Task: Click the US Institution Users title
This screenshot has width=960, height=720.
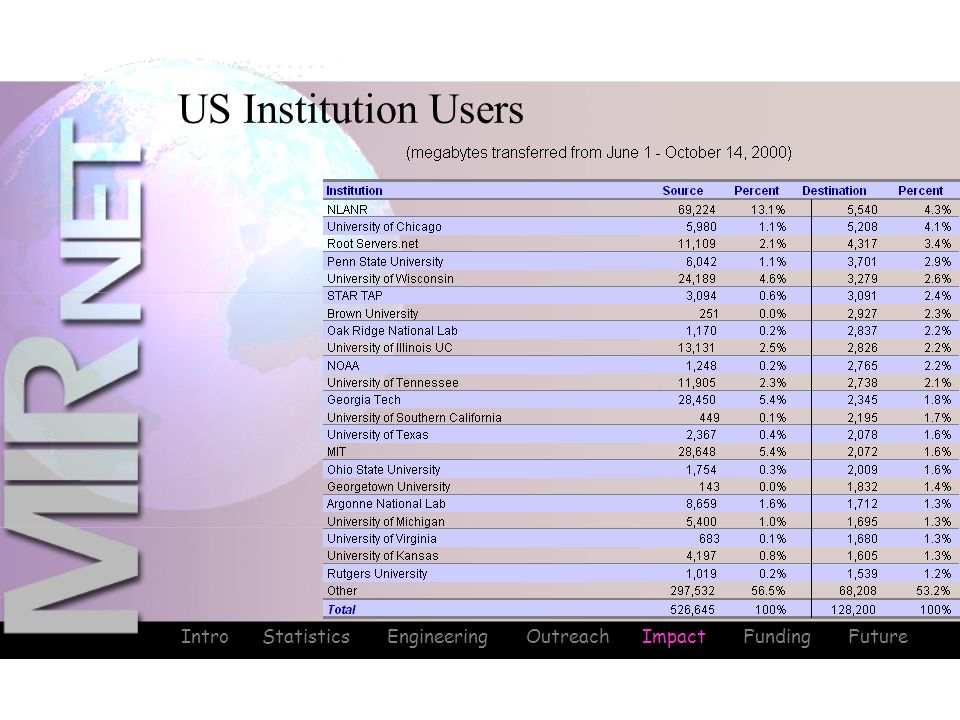Action: tap(351, 110)
